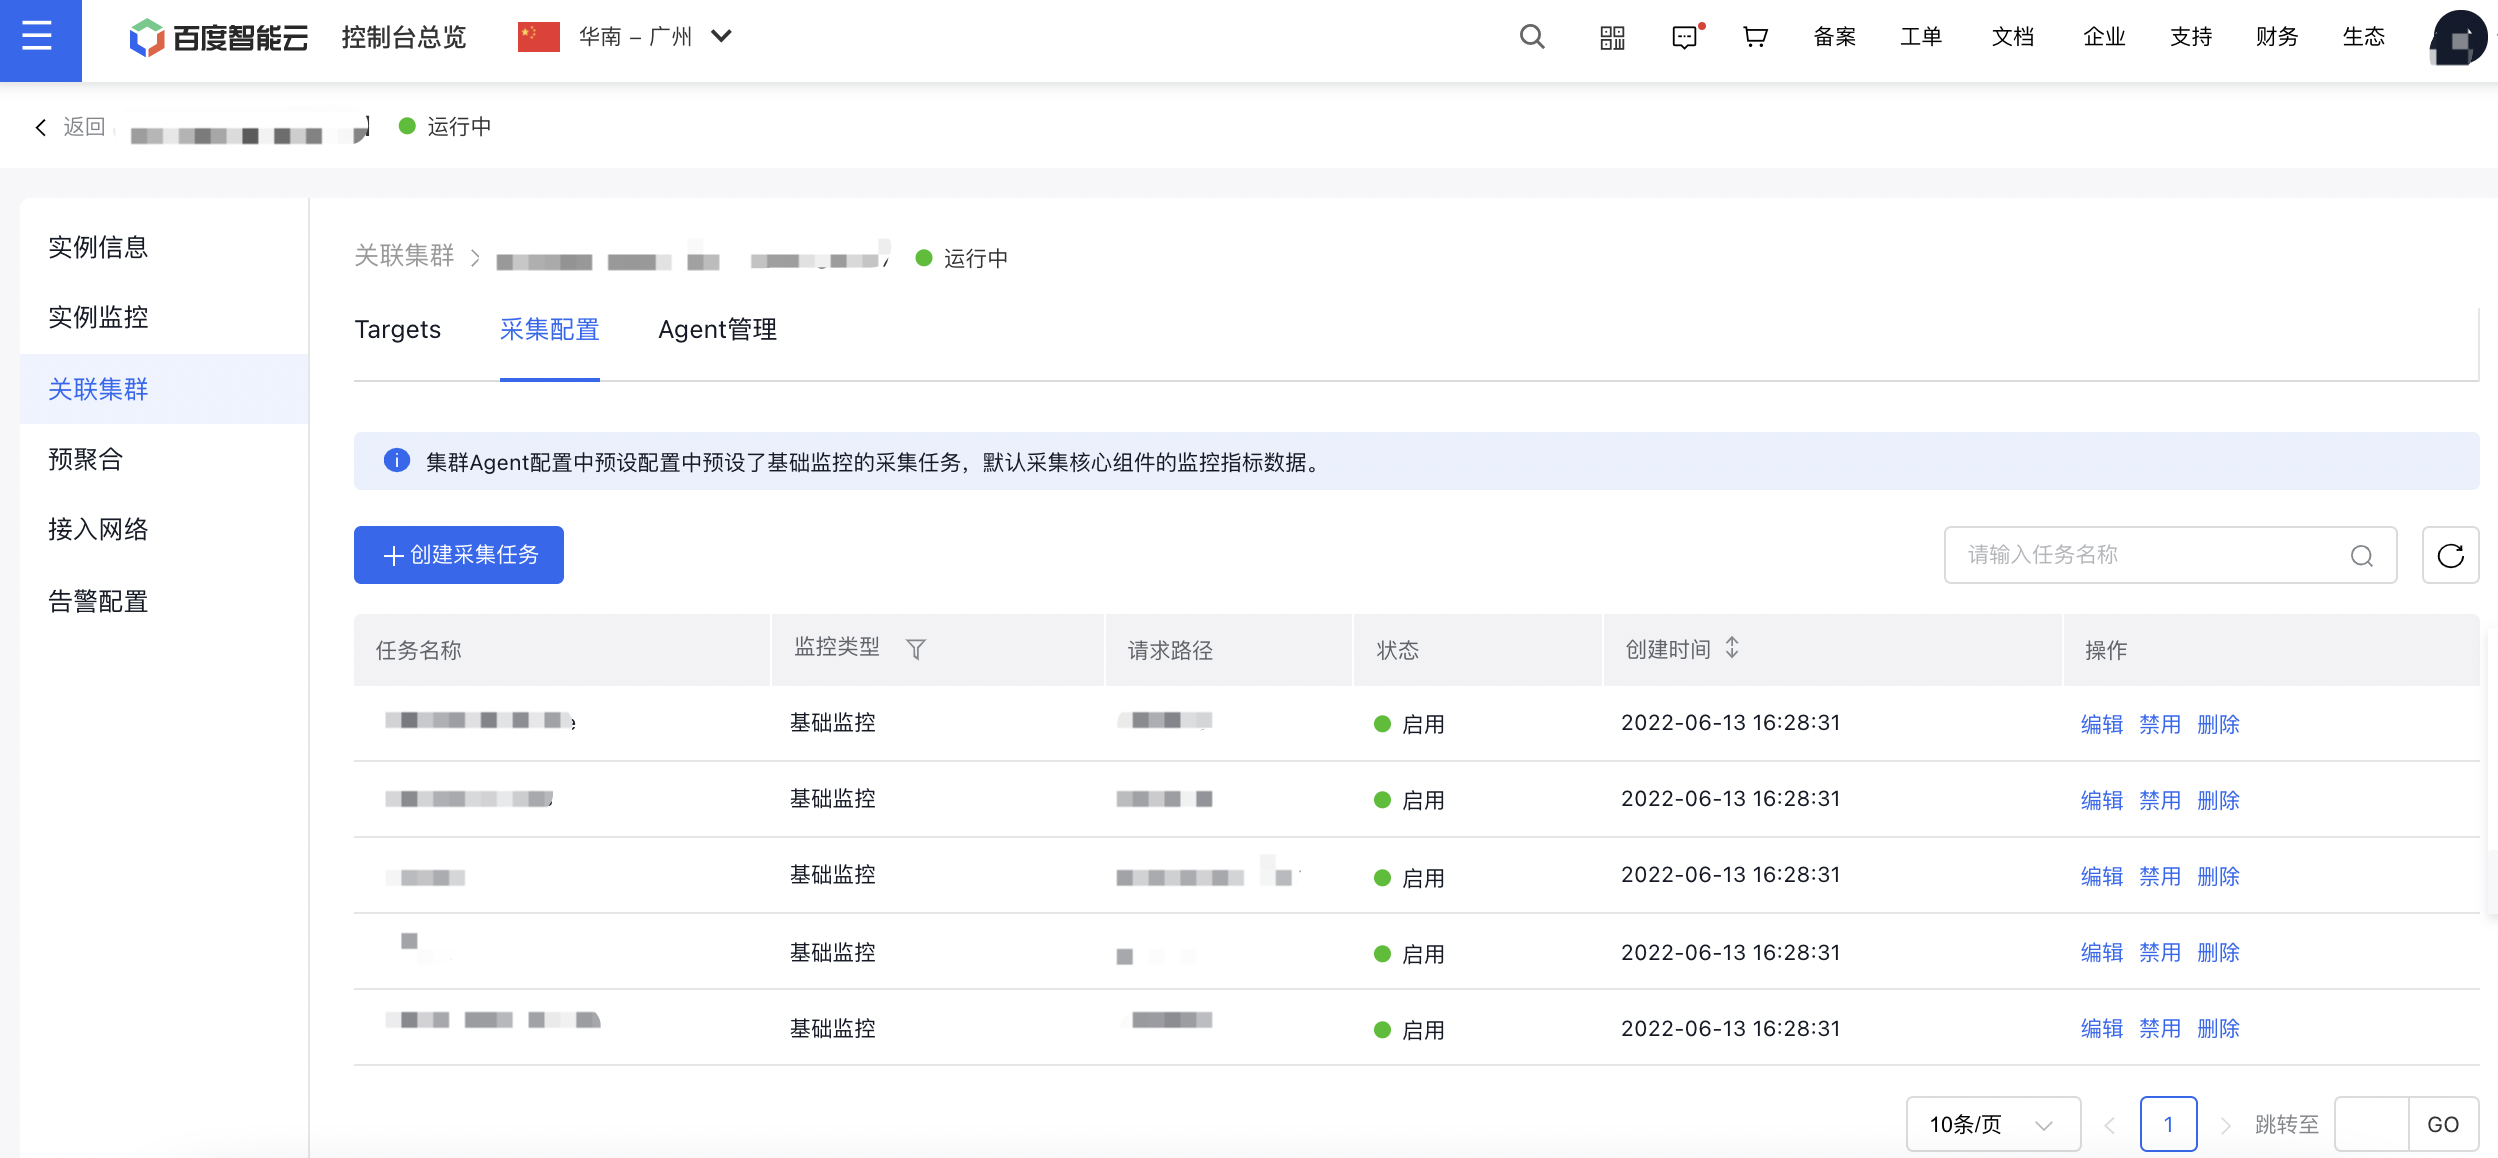Sort by 创建时间 arrows icon

(1732, 648)
